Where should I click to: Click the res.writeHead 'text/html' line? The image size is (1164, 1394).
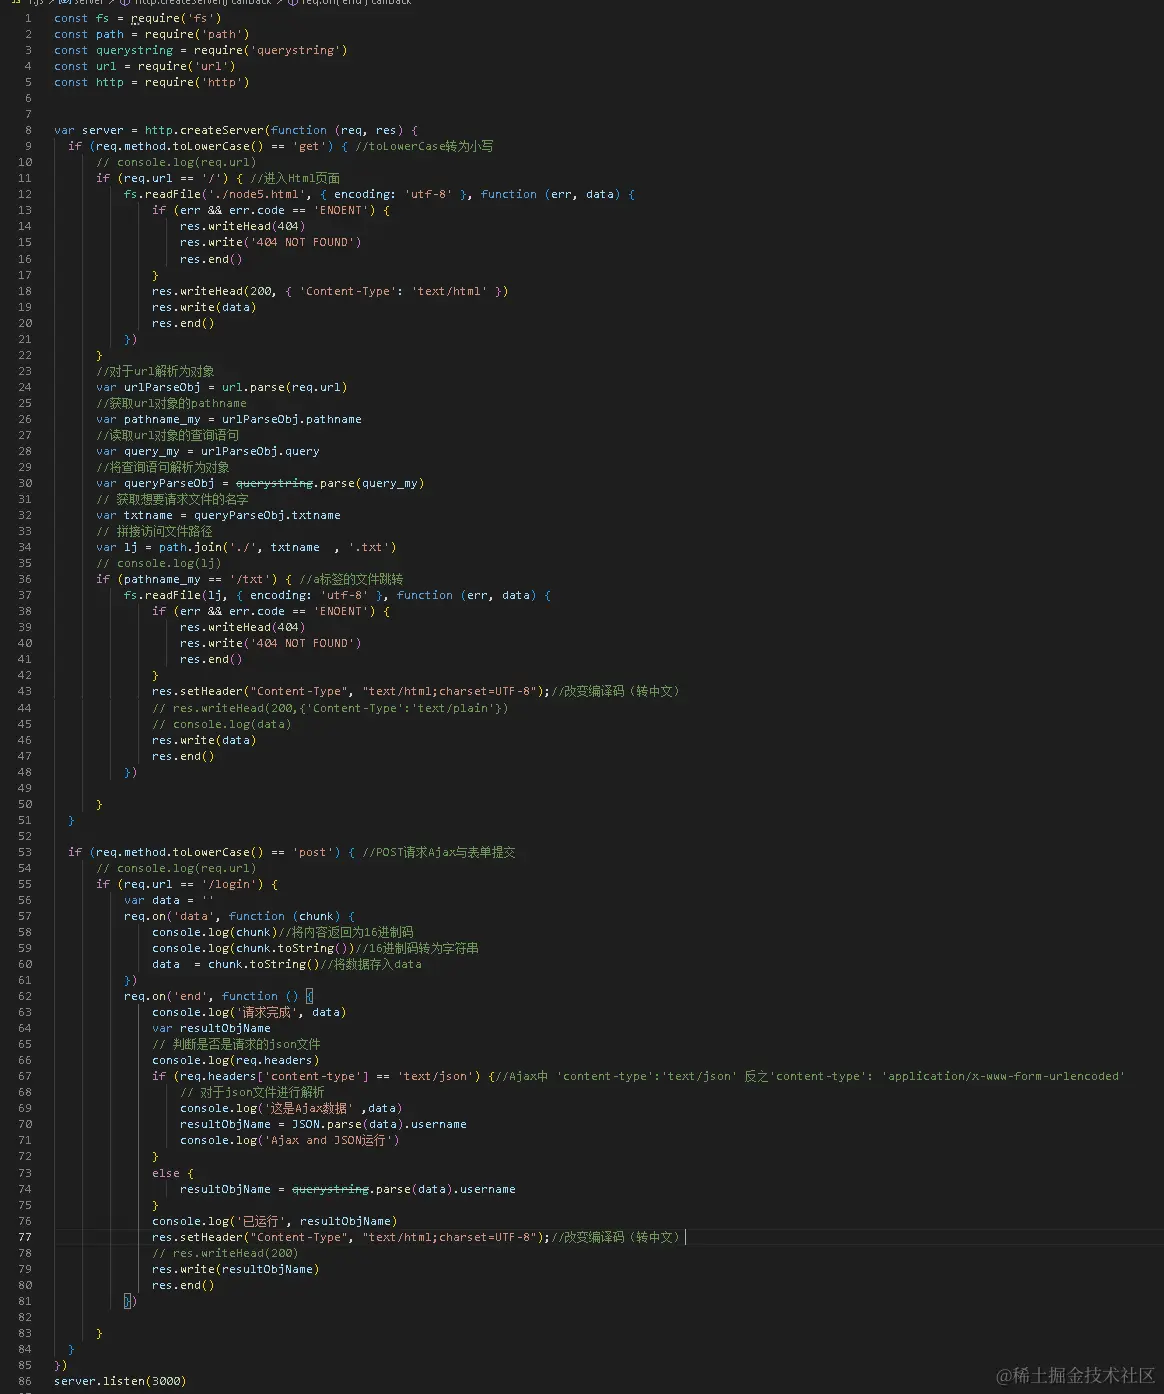pyautogui.click(x=330, y=291)
